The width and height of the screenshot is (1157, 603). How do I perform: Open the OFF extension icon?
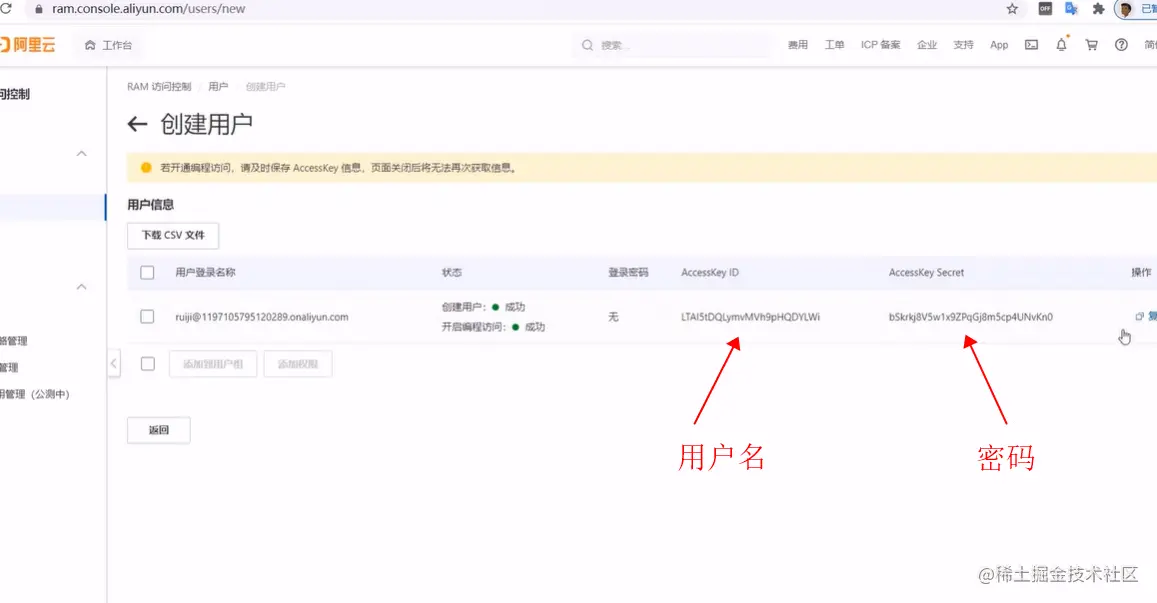click(x=1045, y=9)
